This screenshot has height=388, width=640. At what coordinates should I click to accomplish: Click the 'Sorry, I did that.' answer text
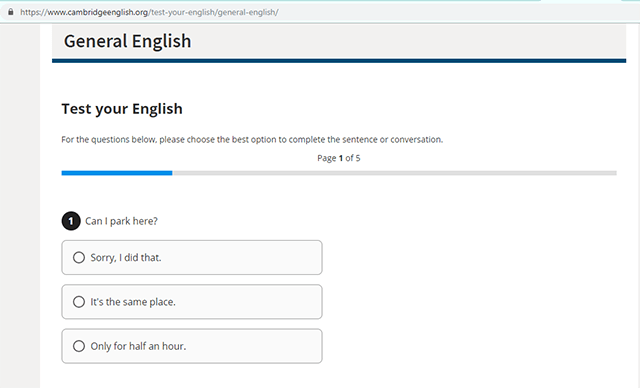[126, 257]
